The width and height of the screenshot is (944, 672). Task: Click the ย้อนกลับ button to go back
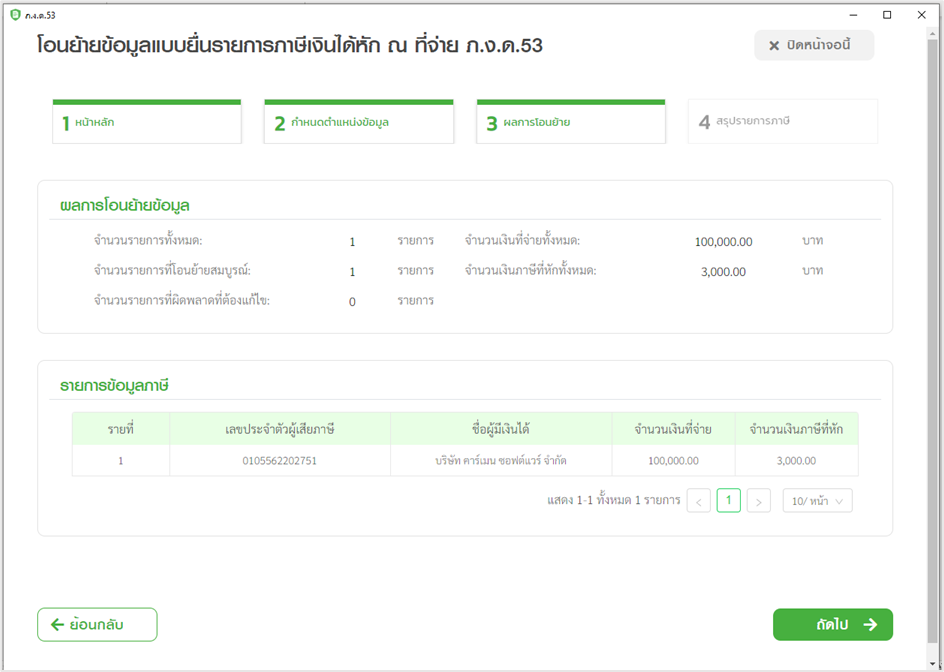(97, 624)
